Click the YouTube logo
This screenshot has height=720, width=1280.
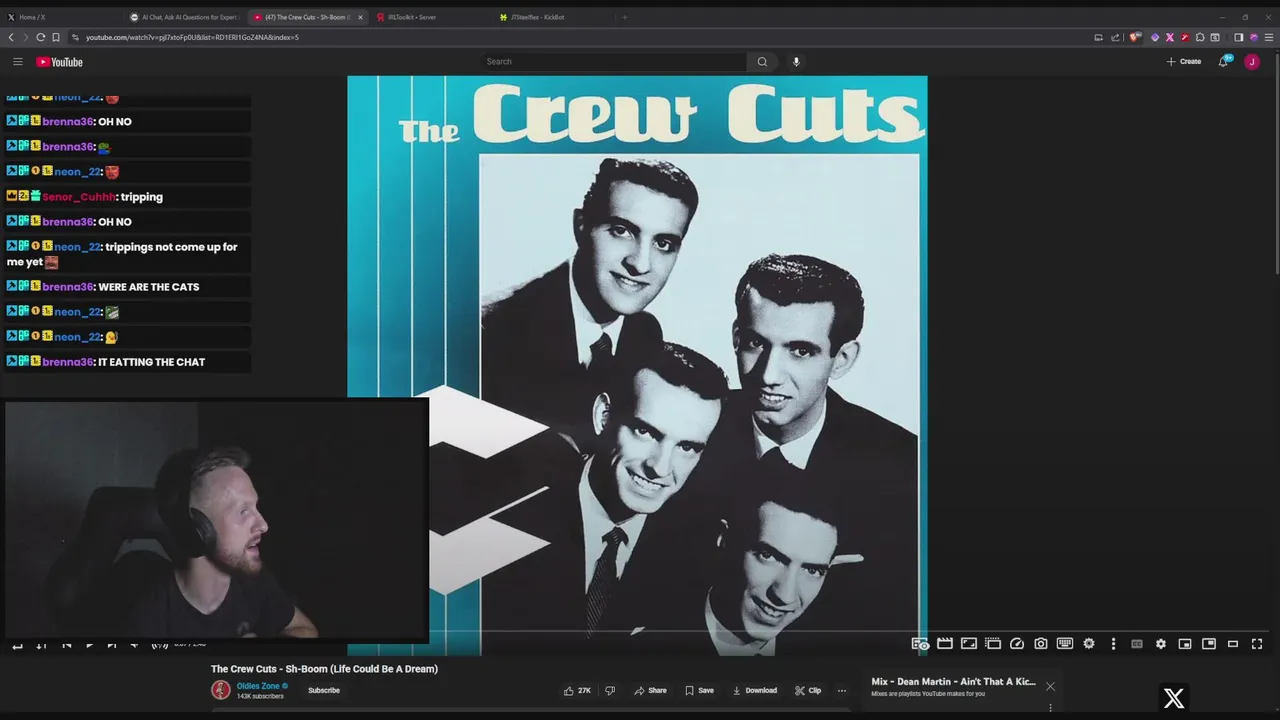click(x=59, y=62)
